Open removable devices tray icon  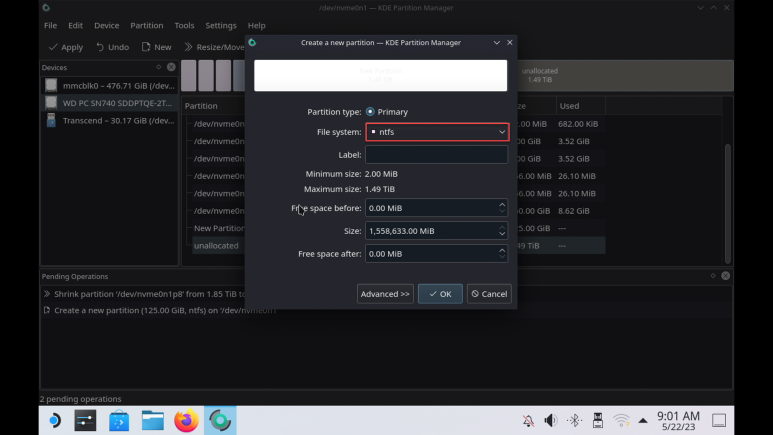pos(597,421)
